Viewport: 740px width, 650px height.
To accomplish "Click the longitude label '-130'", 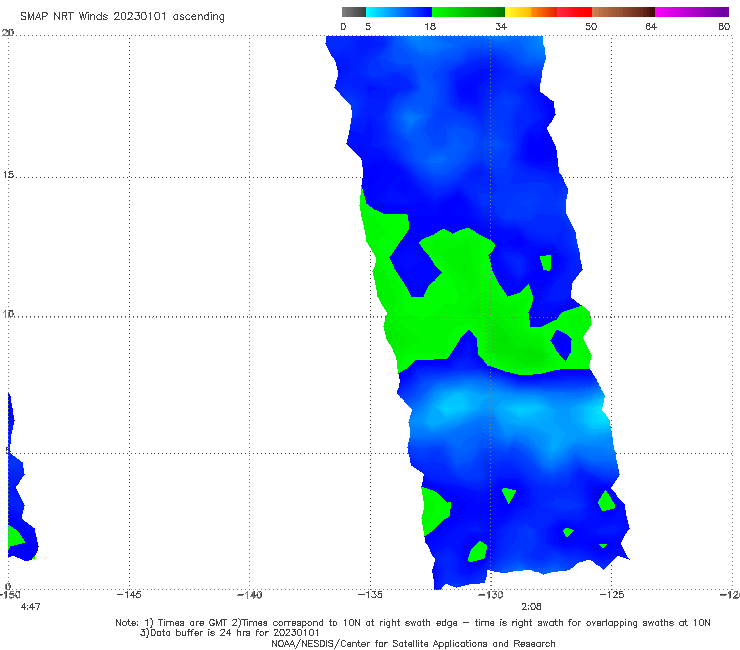I will coord(490,595).
